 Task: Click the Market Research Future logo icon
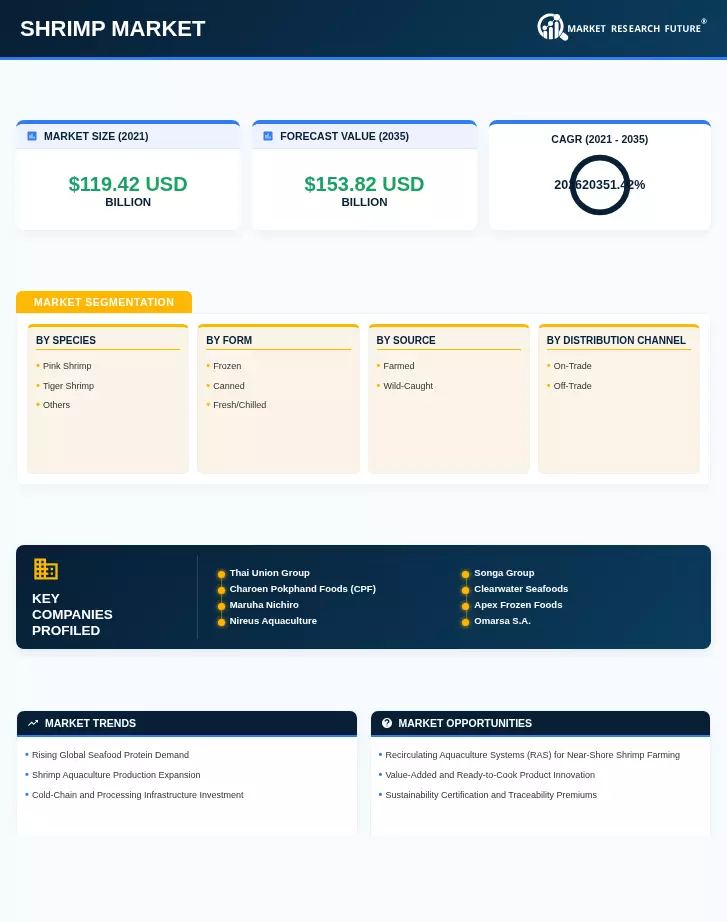click(552, 28)
